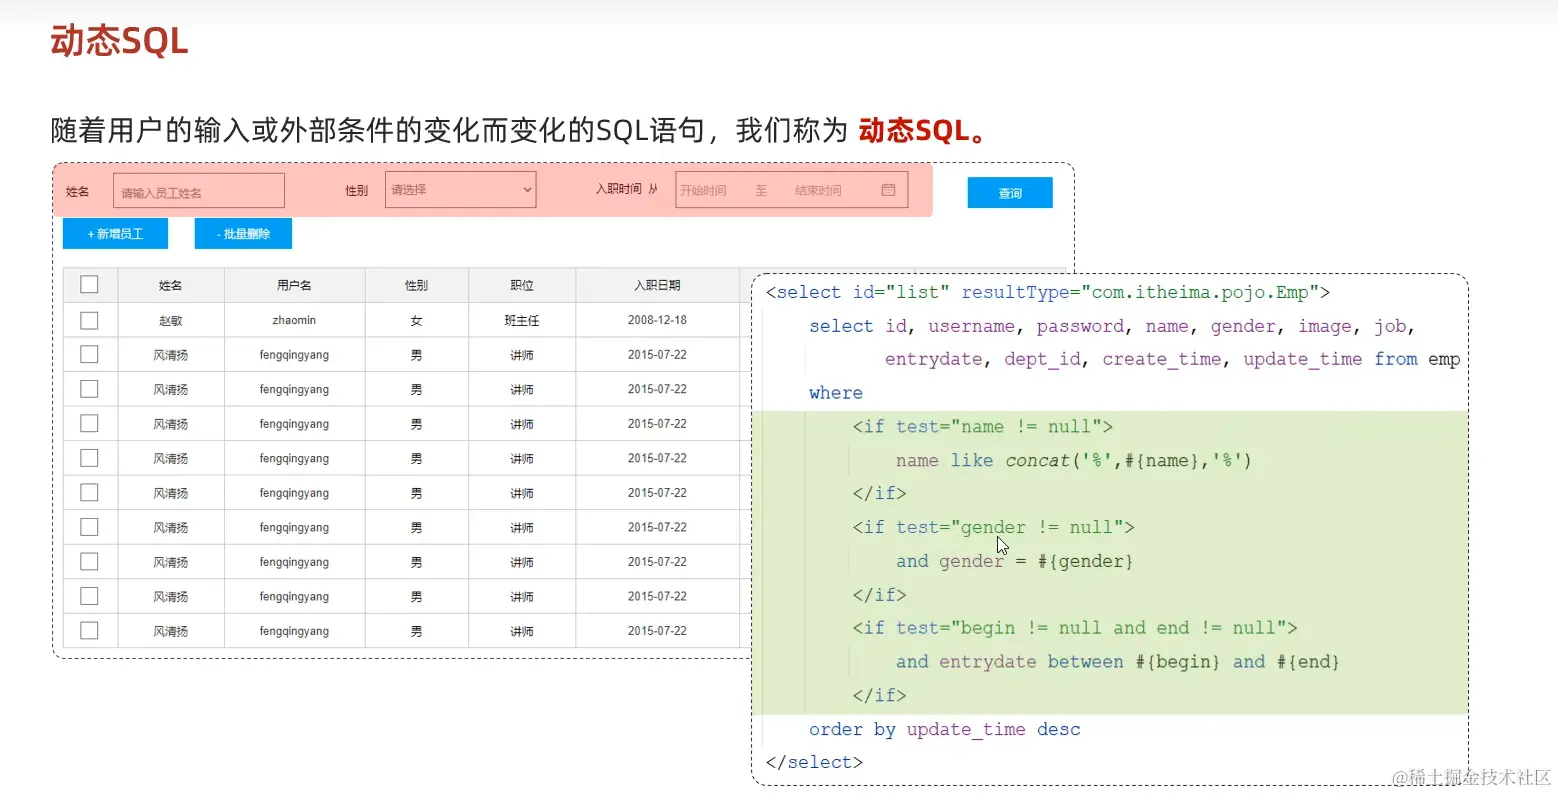
Task: Click the 性别 column header in the table
Action: tap(416, 285)
